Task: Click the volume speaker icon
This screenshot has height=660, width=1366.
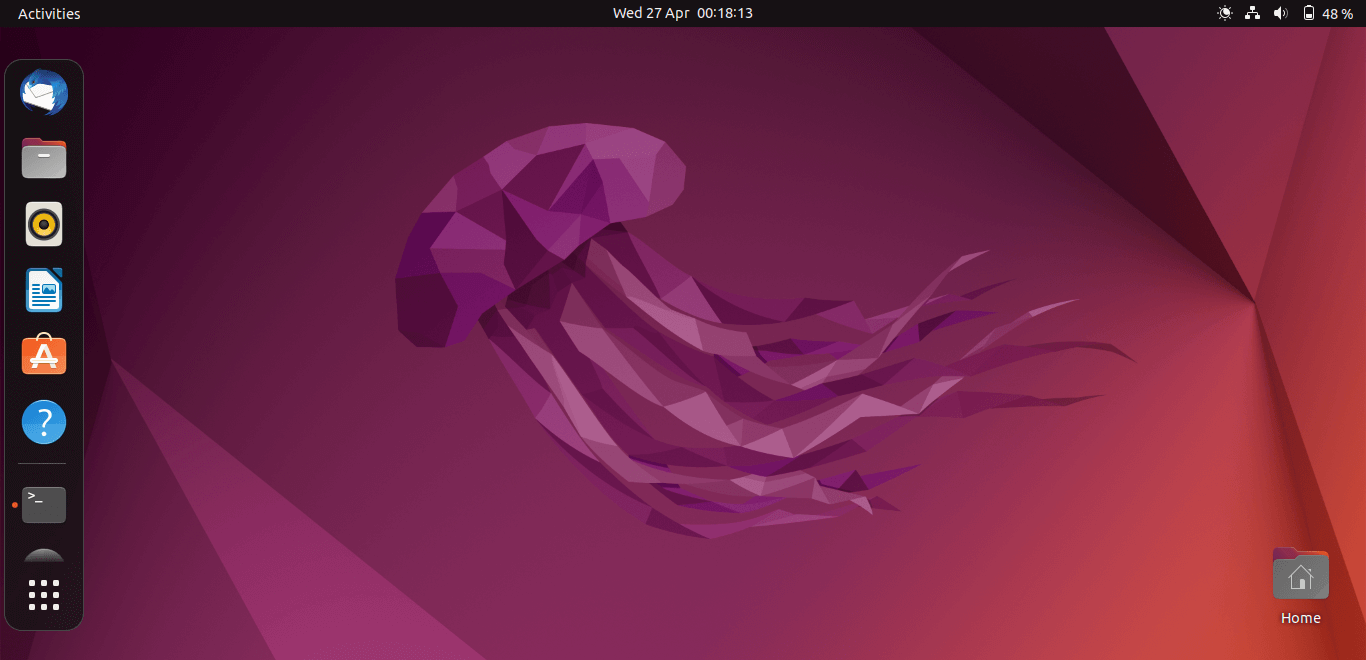Action: 1280,13
